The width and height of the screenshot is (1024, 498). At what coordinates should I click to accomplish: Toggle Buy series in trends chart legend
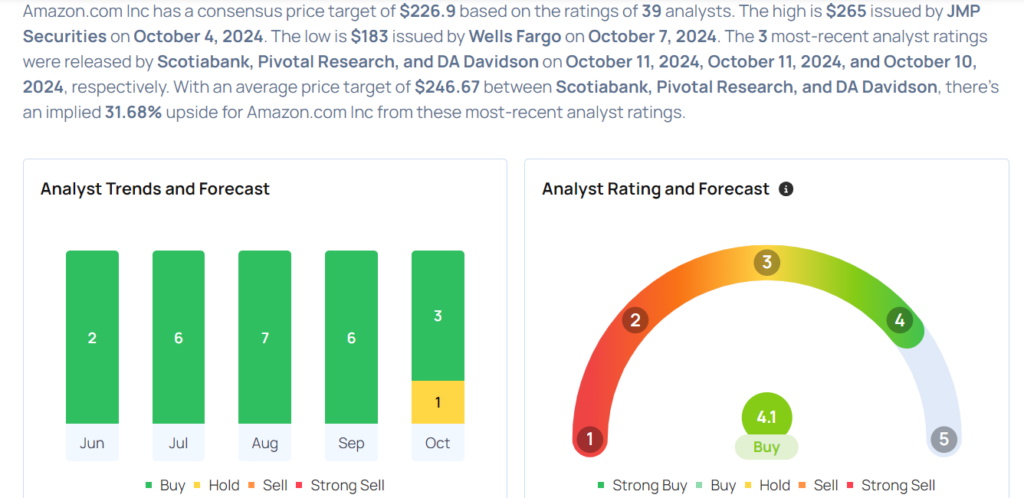164,485
